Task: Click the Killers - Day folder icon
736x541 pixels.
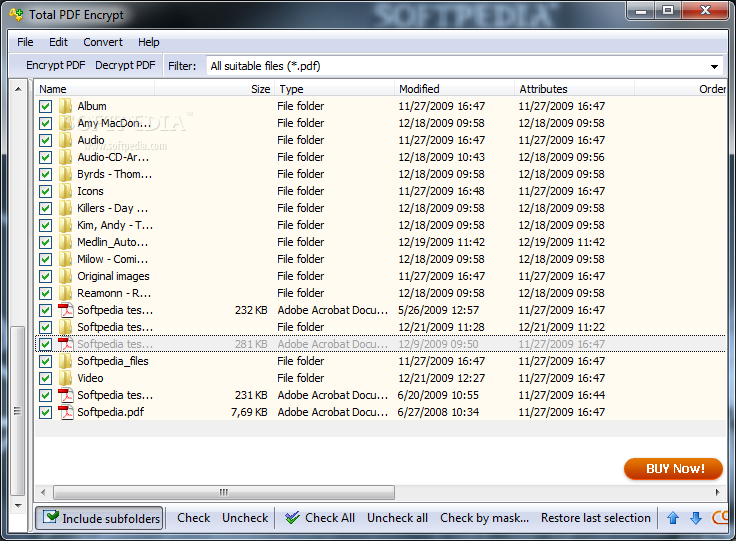Action: coord(66,208)
